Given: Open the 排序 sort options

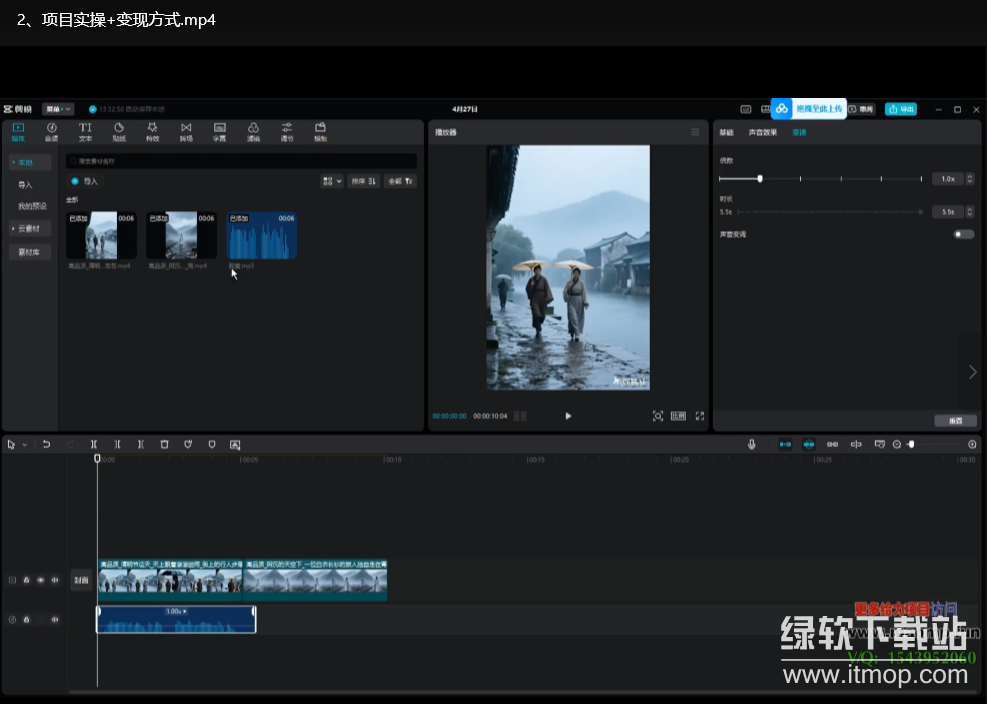Looking at the screenshot, I should tap(364, 181).
